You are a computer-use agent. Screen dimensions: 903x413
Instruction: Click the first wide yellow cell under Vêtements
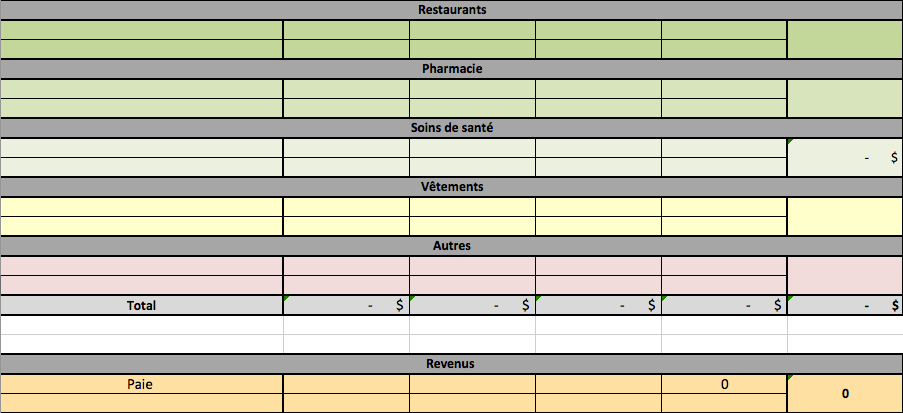tap(141, 207)
